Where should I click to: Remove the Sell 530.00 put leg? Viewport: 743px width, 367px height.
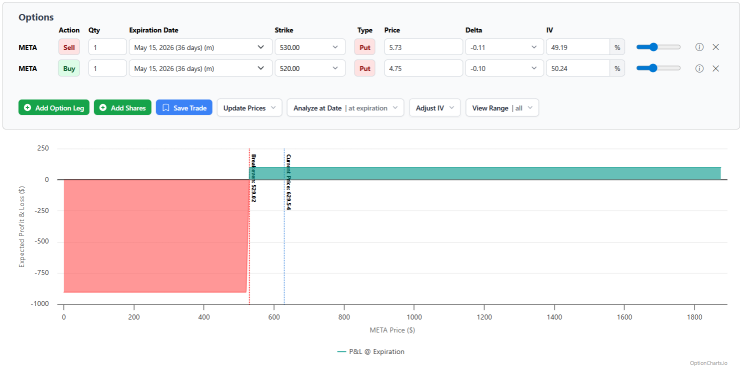click(716, 47)
